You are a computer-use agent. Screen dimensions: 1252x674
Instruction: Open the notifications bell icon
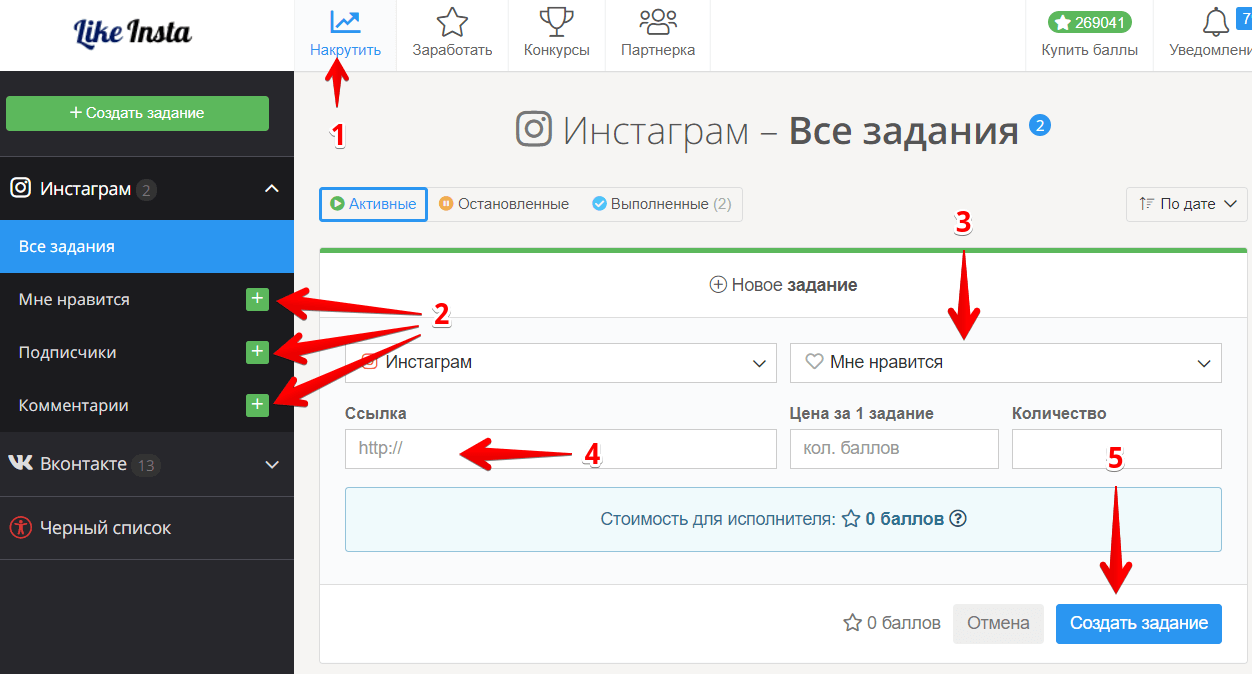[x=1216, y=22]
